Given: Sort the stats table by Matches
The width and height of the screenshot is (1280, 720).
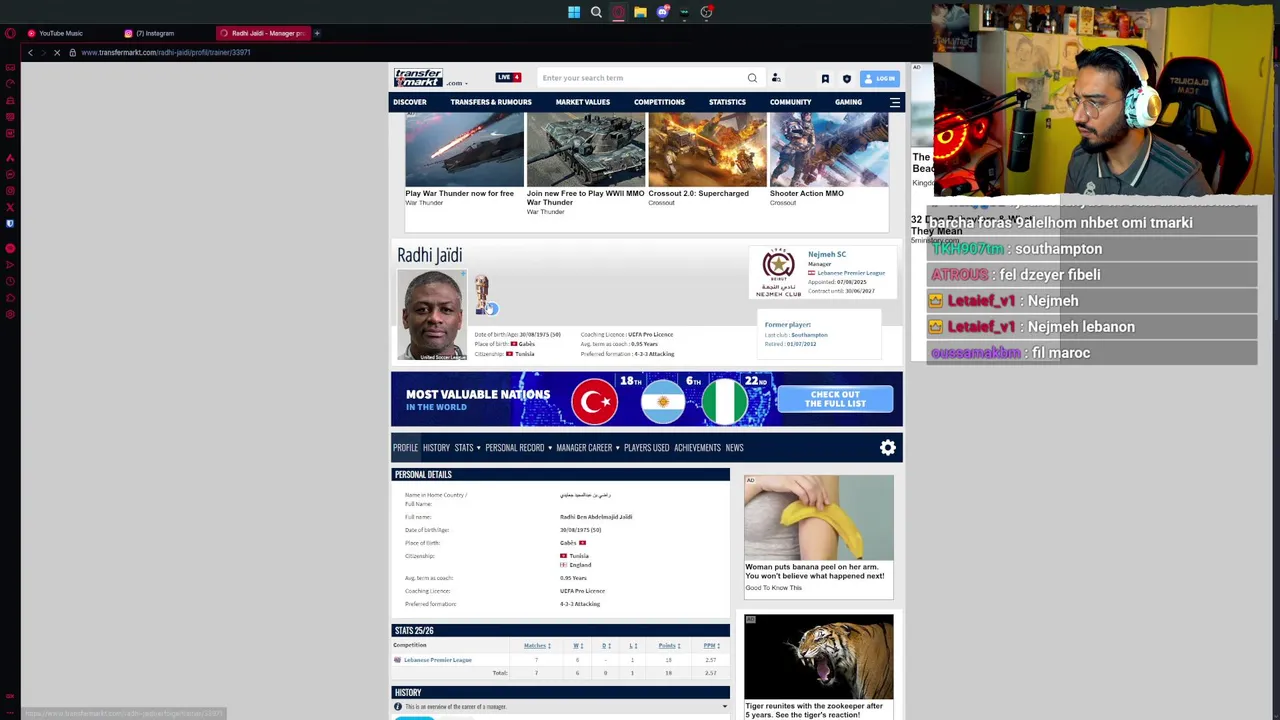Looking at the screenshot, I should 537,646.
